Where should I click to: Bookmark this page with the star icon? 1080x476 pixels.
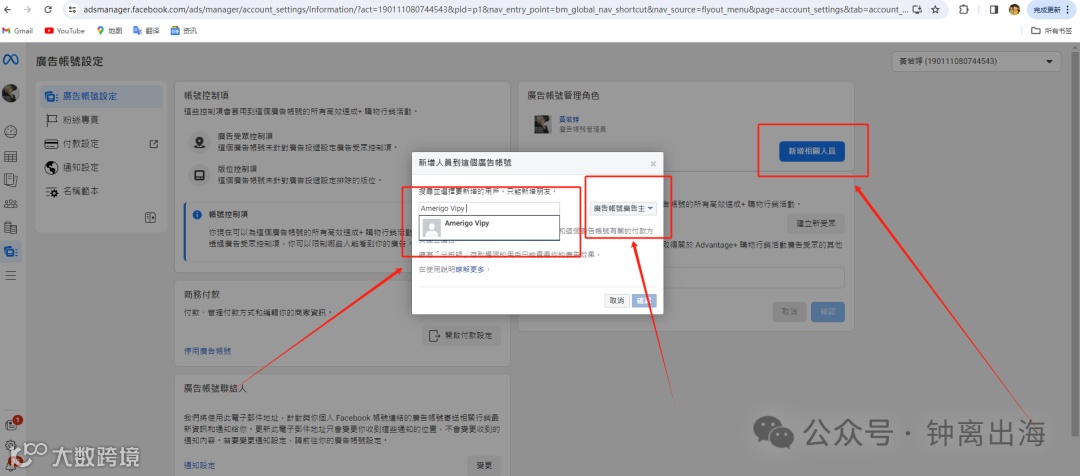click(935, 10)
